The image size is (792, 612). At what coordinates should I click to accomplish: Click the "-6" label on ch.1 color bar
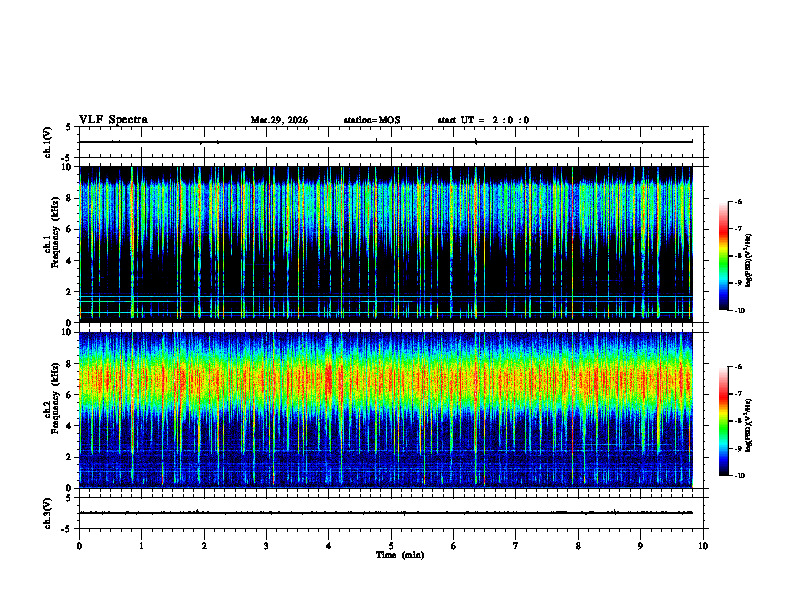(x=738, y=201)
